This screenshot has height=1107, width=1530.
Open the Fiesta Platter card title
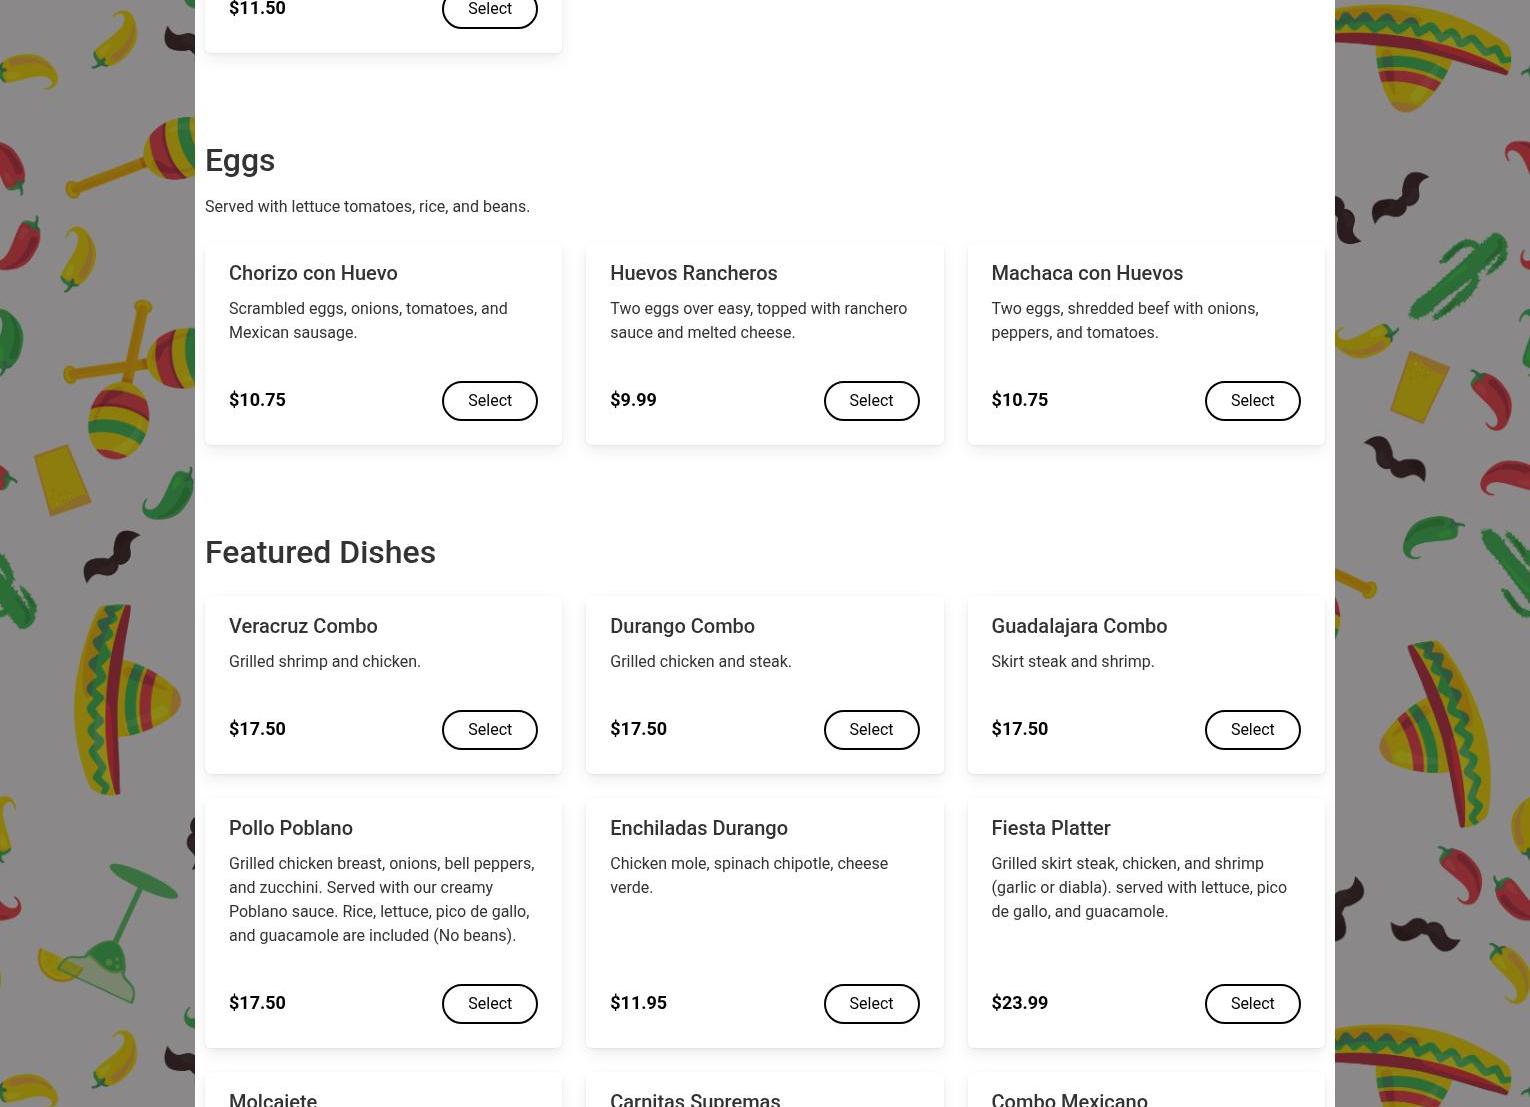pyautogui.click(x=1051, y=828)
